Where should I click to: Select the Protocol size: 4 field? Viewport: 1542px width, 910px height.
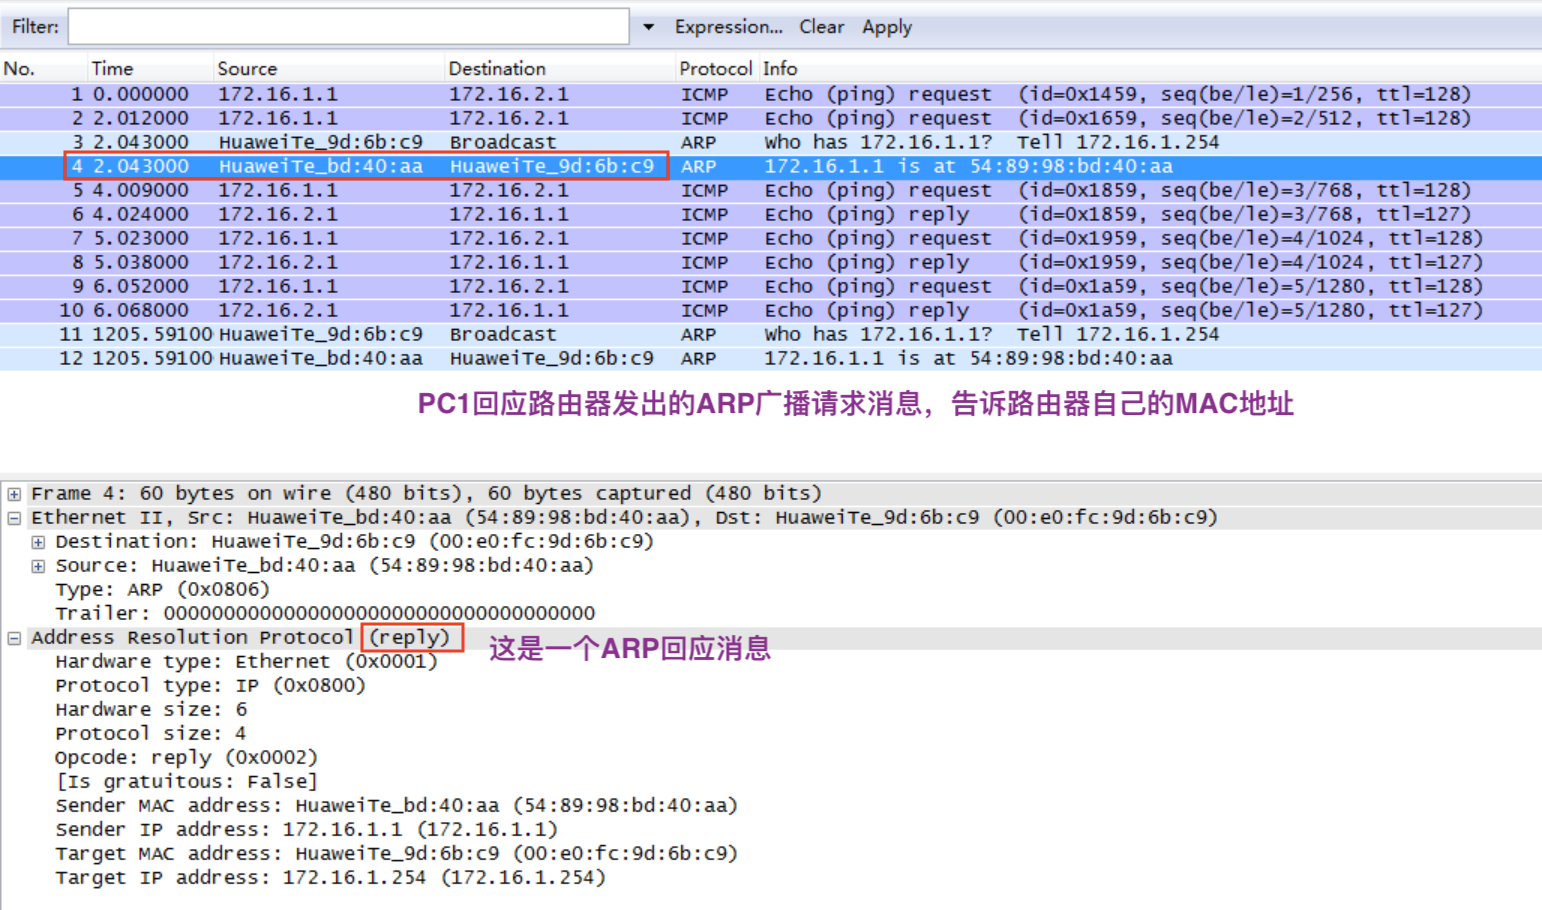click(150, 733)
